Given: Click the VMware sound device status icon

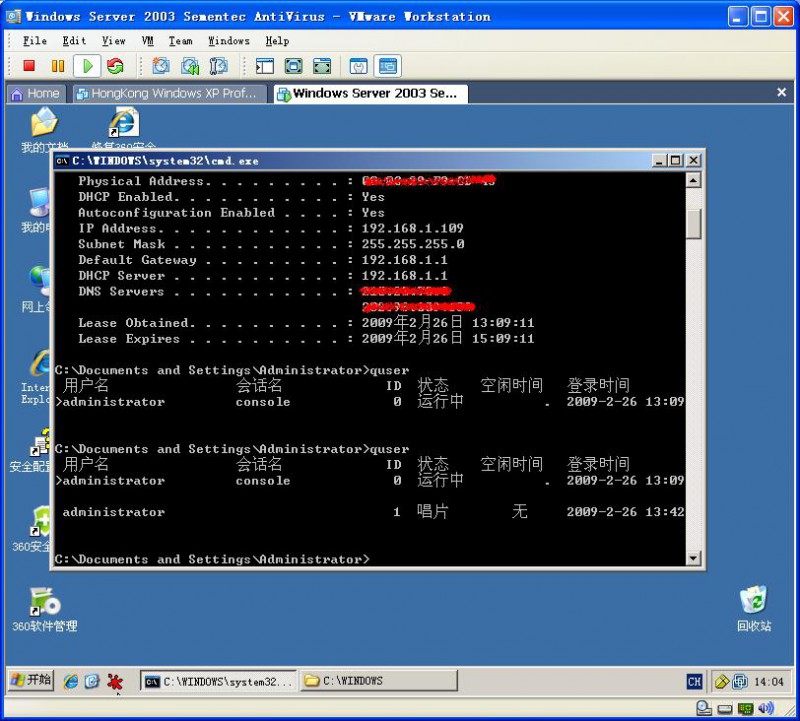Looking at the screenshot, I should coord(766,709).
